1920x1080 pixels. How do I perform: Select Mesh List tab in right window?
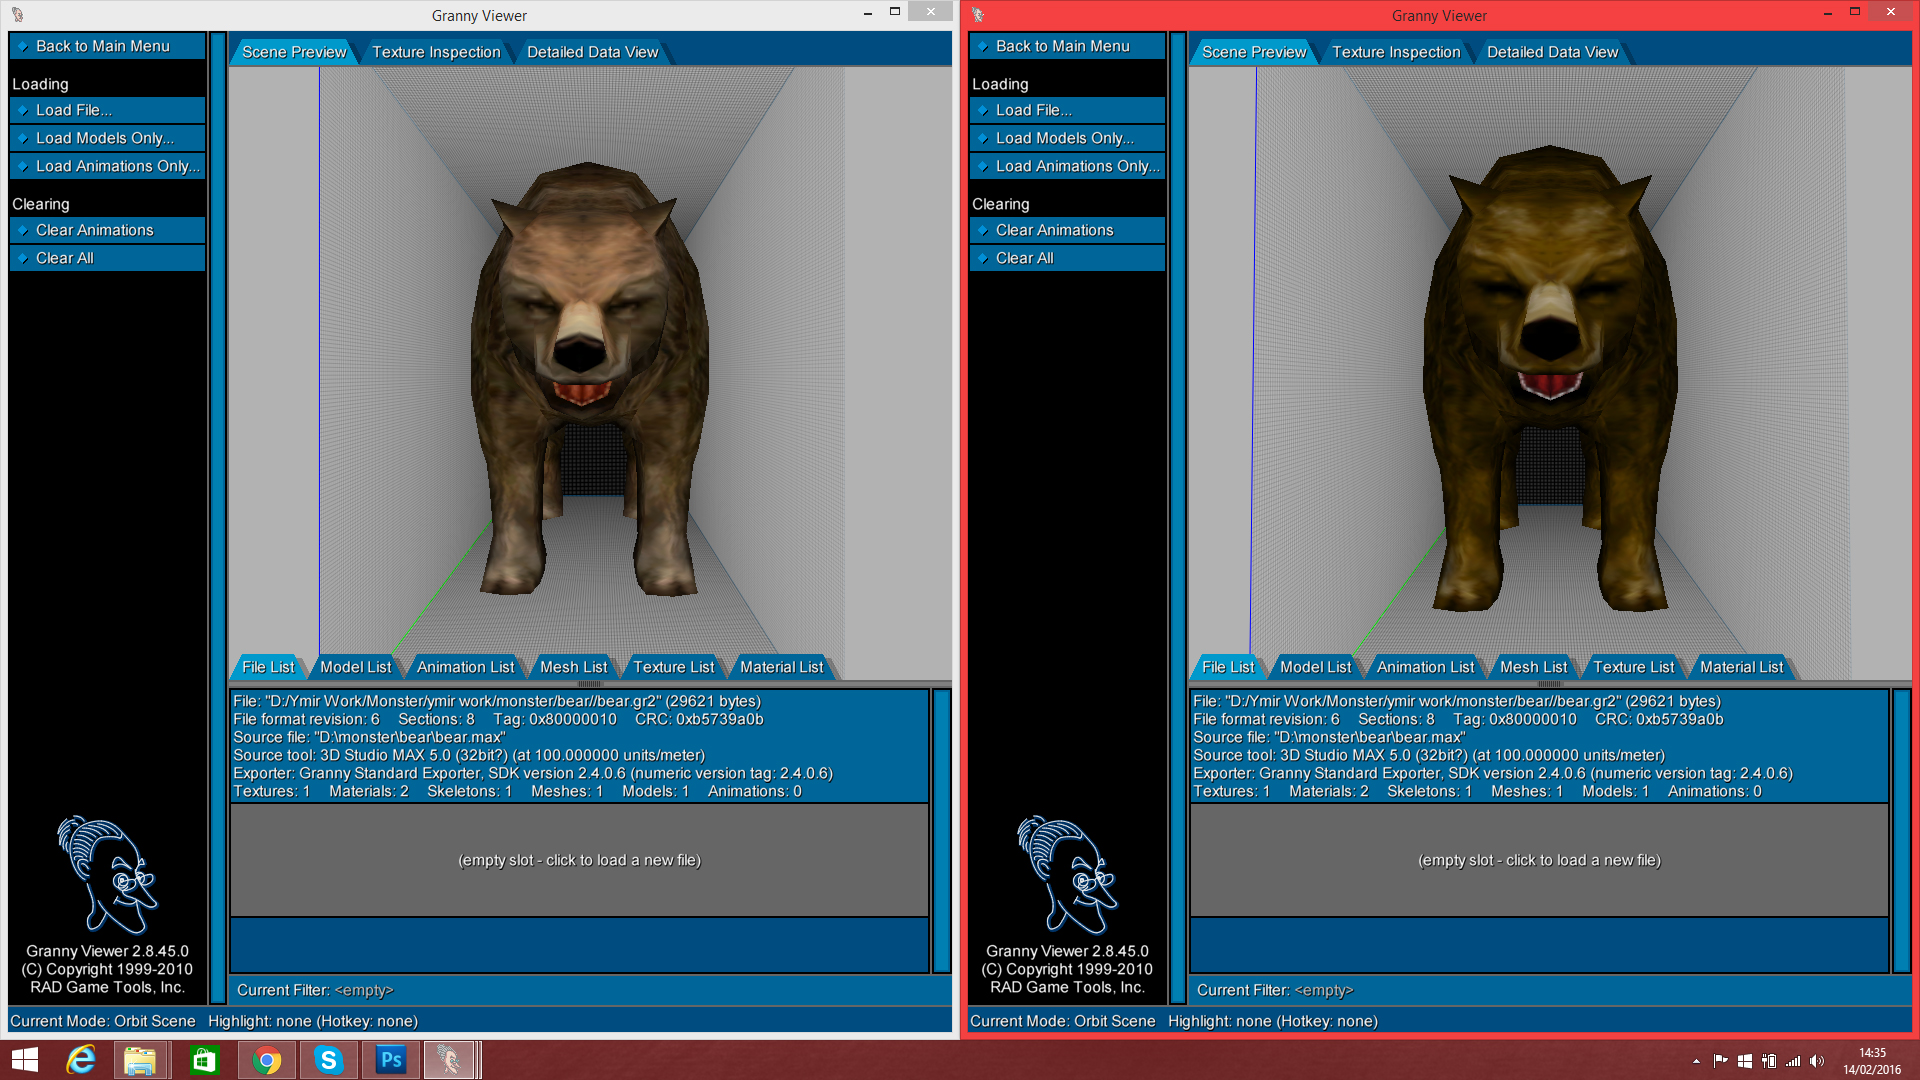(1534, 667)
